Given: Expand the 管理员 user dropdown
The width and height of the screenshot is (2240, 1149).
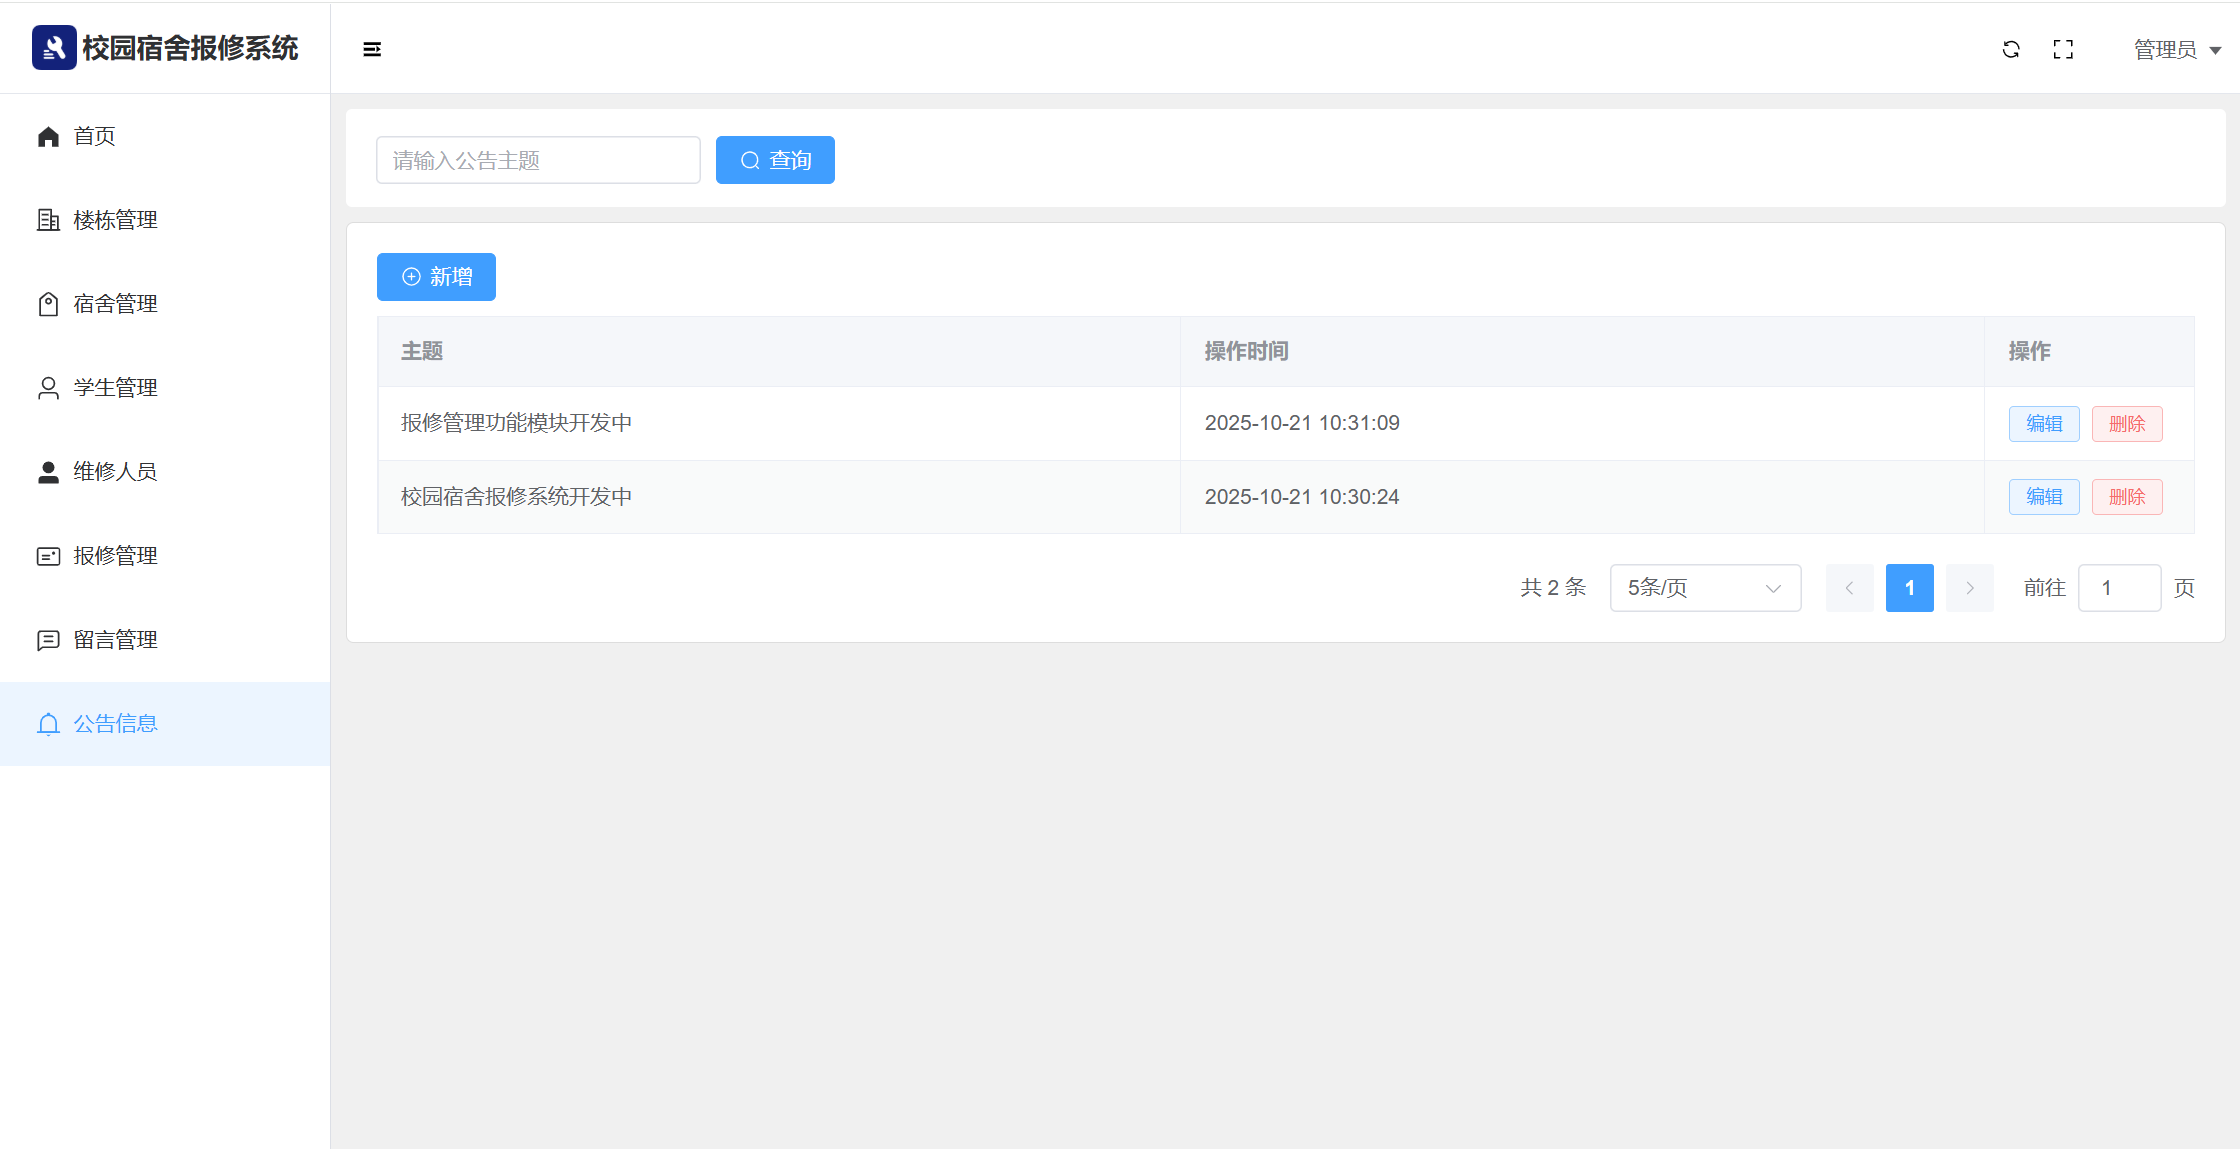Looking at the screenshot, I should (x=2176, y=50).
